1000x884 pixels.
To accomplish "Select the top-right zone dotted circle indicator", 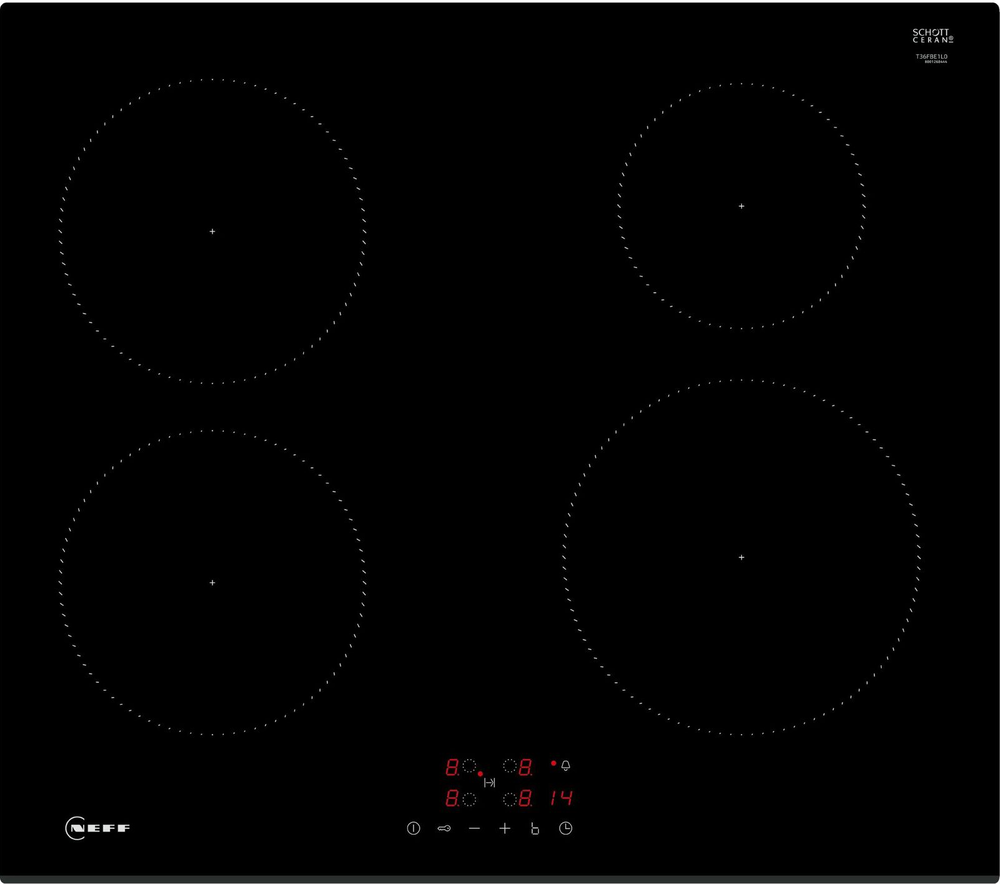I will tap(510, 767).
